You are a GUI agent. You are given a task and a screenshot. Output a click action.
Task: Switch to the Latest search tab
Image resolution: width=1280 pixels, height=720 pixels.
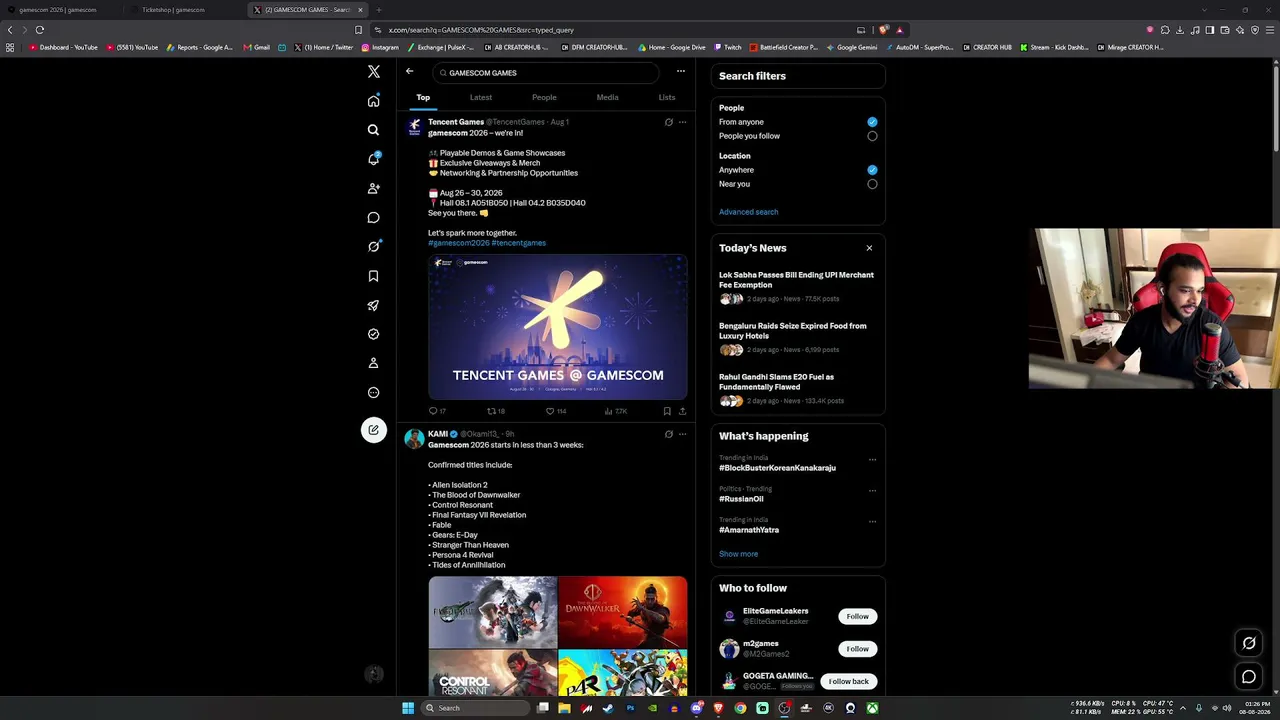coord(481,98)
